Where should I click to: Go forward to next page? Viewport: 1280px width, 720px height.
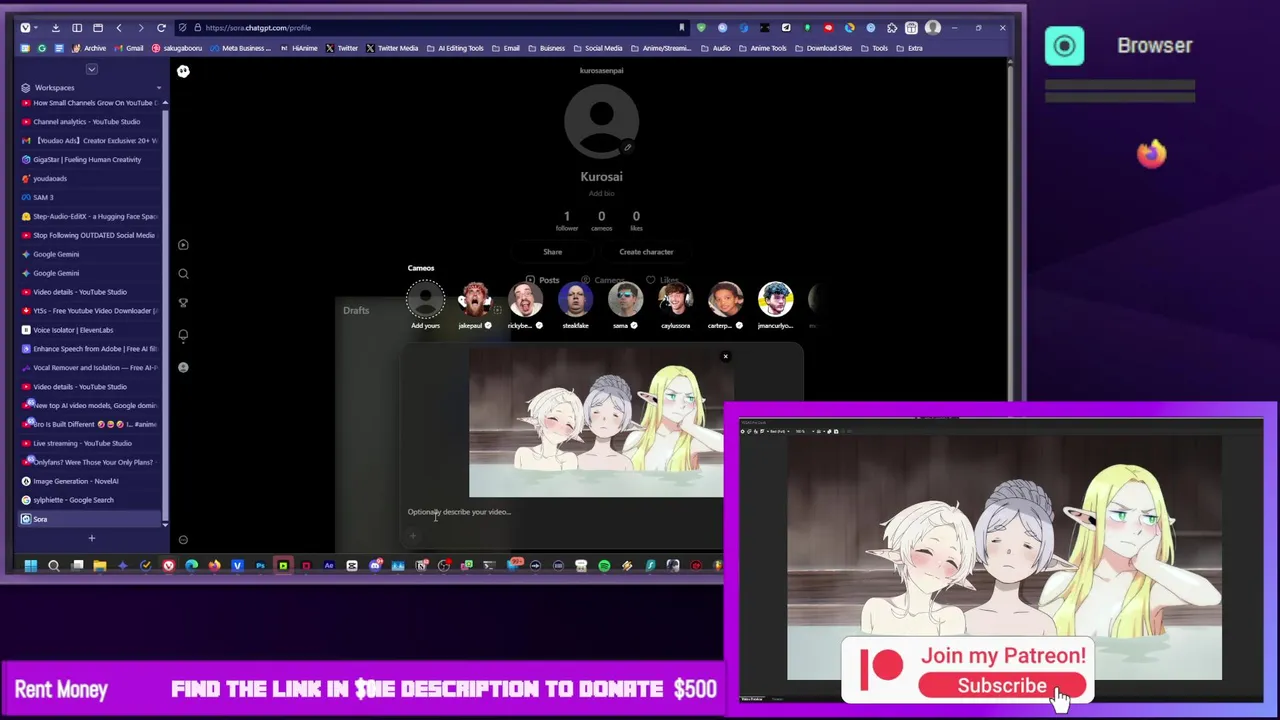coord(140,27)
